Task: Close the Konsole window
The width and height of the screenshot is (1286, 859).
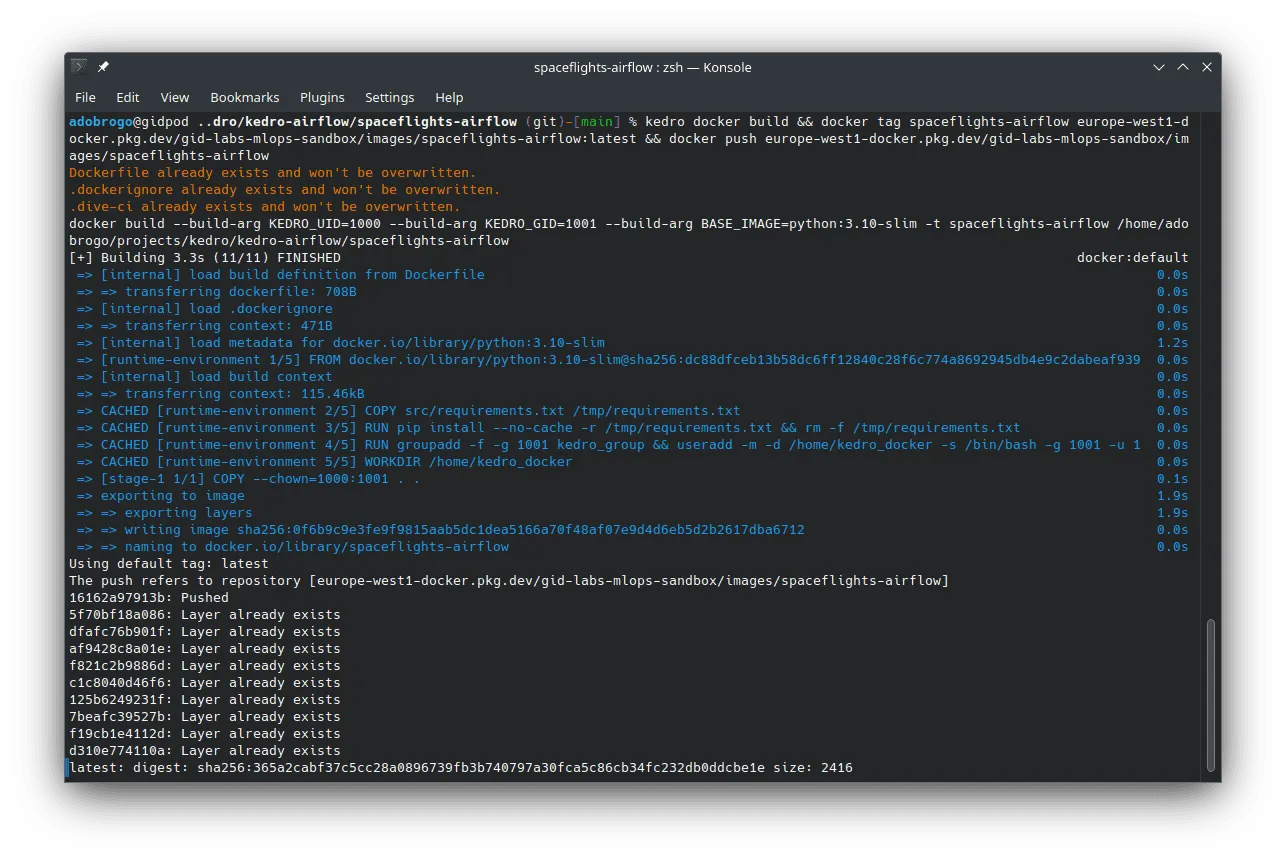Action: pos(1207,67)
